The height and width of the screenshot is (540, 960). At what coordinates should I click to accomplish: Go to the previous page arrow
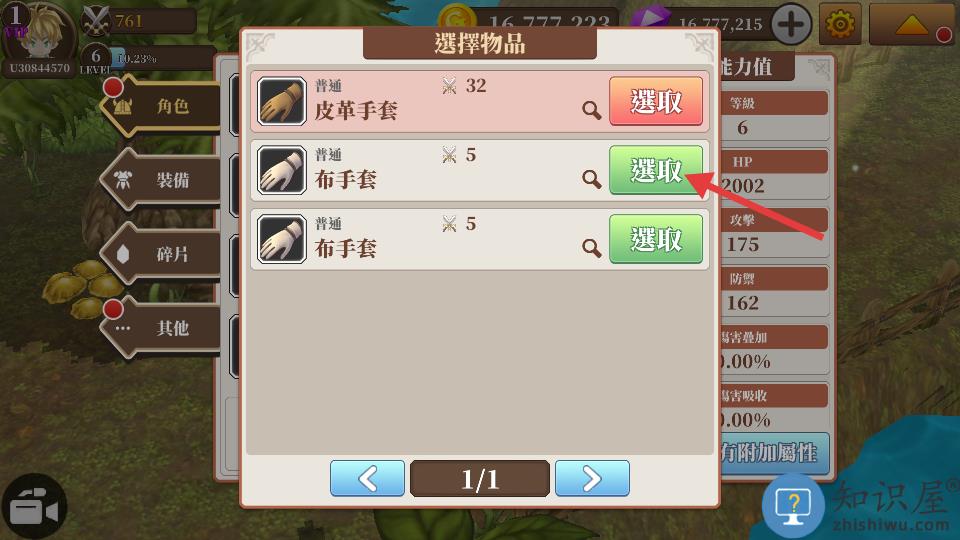coord(367,478)
